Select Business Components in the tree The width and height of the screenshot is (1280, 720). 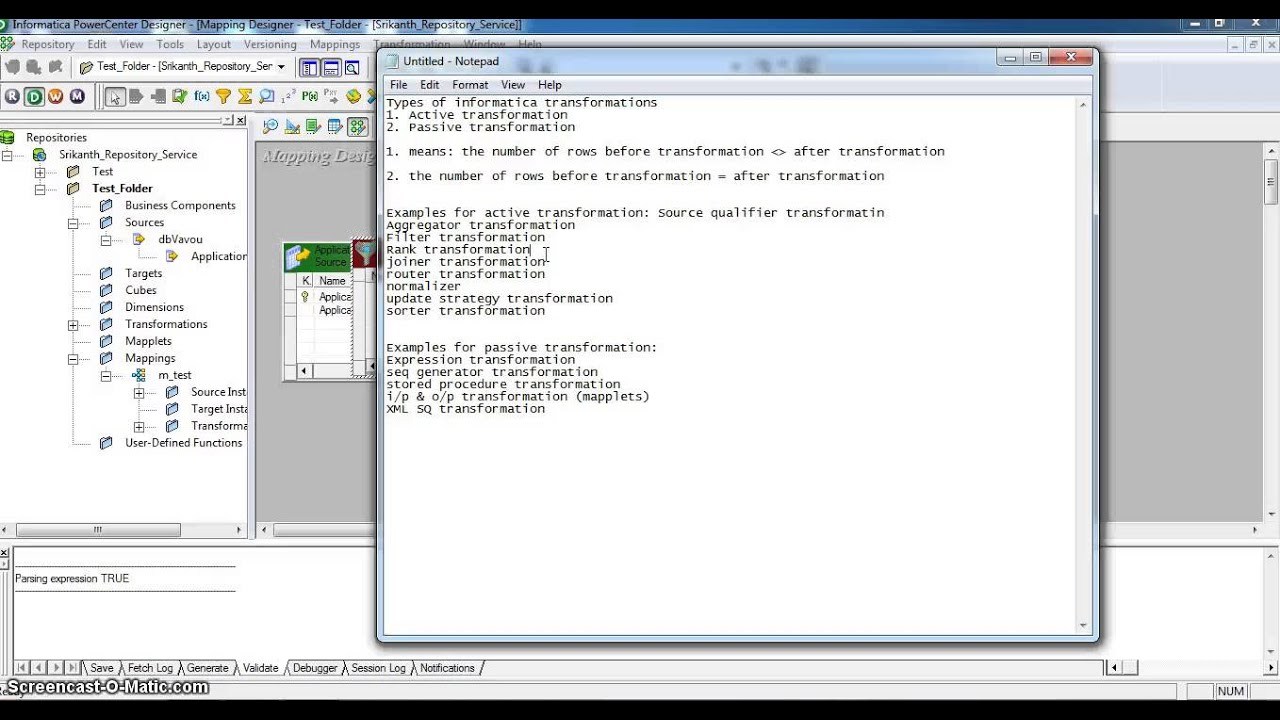180,206
